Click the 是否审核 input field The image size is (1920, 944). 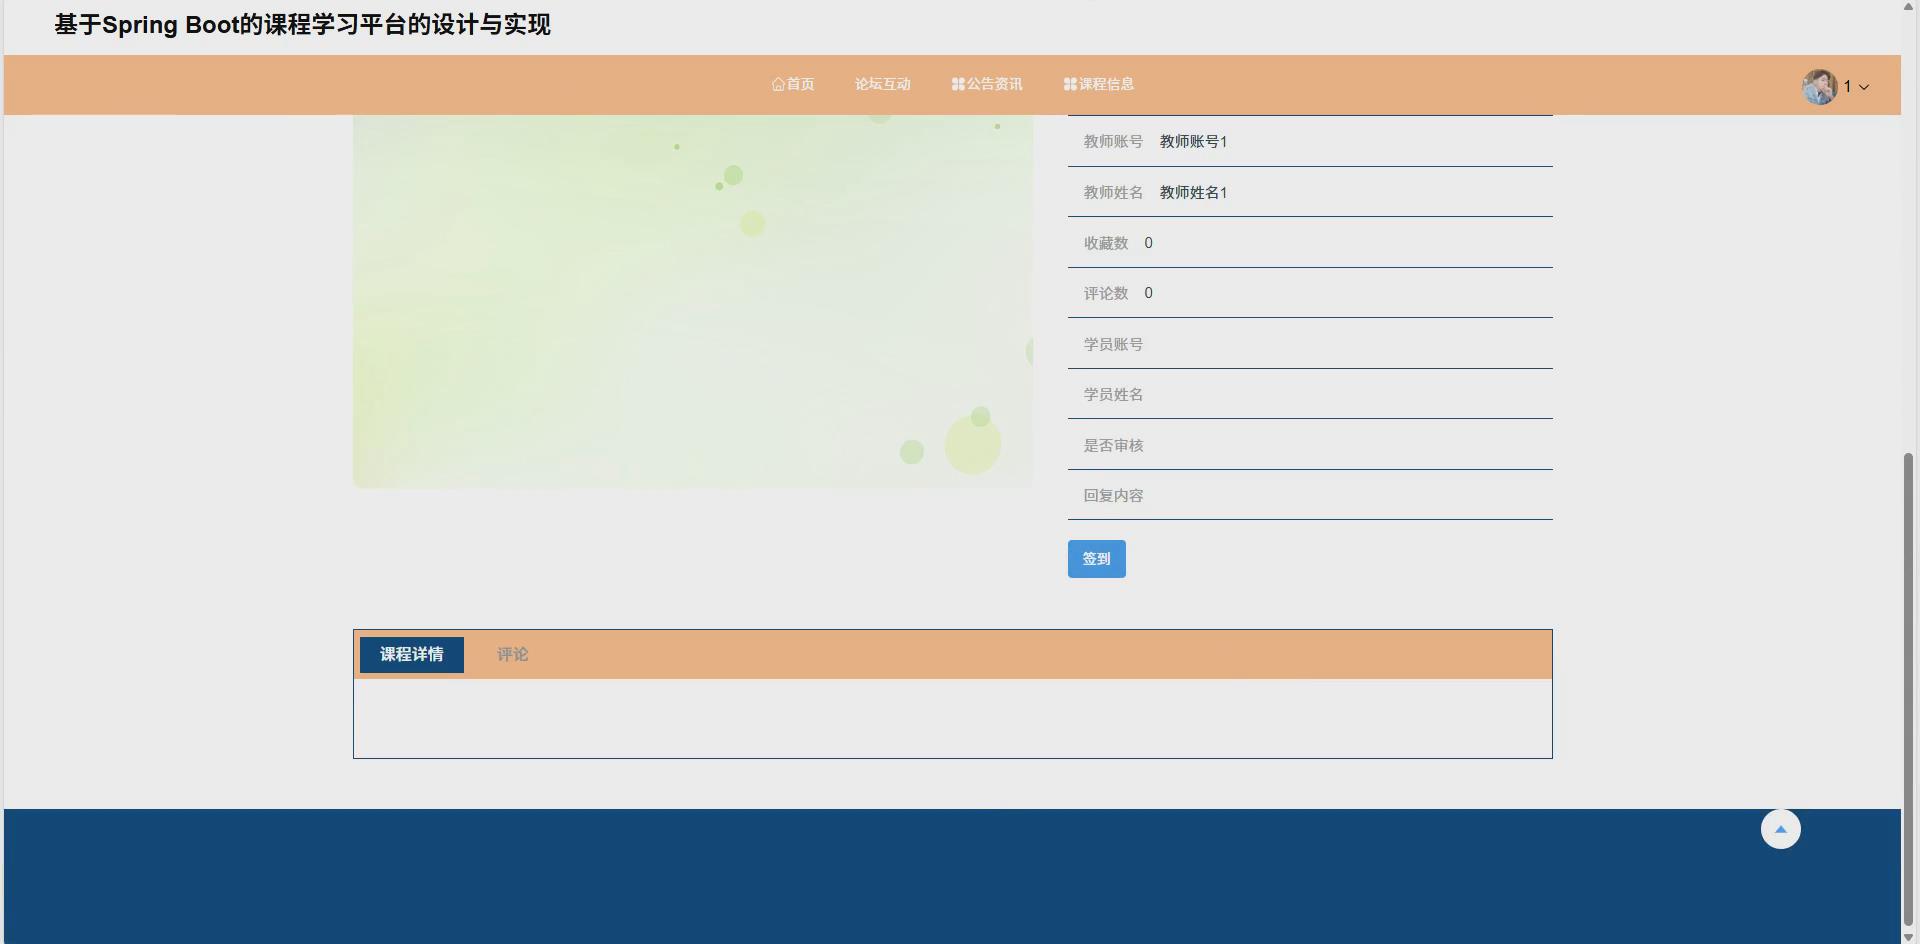(1300, 444)
